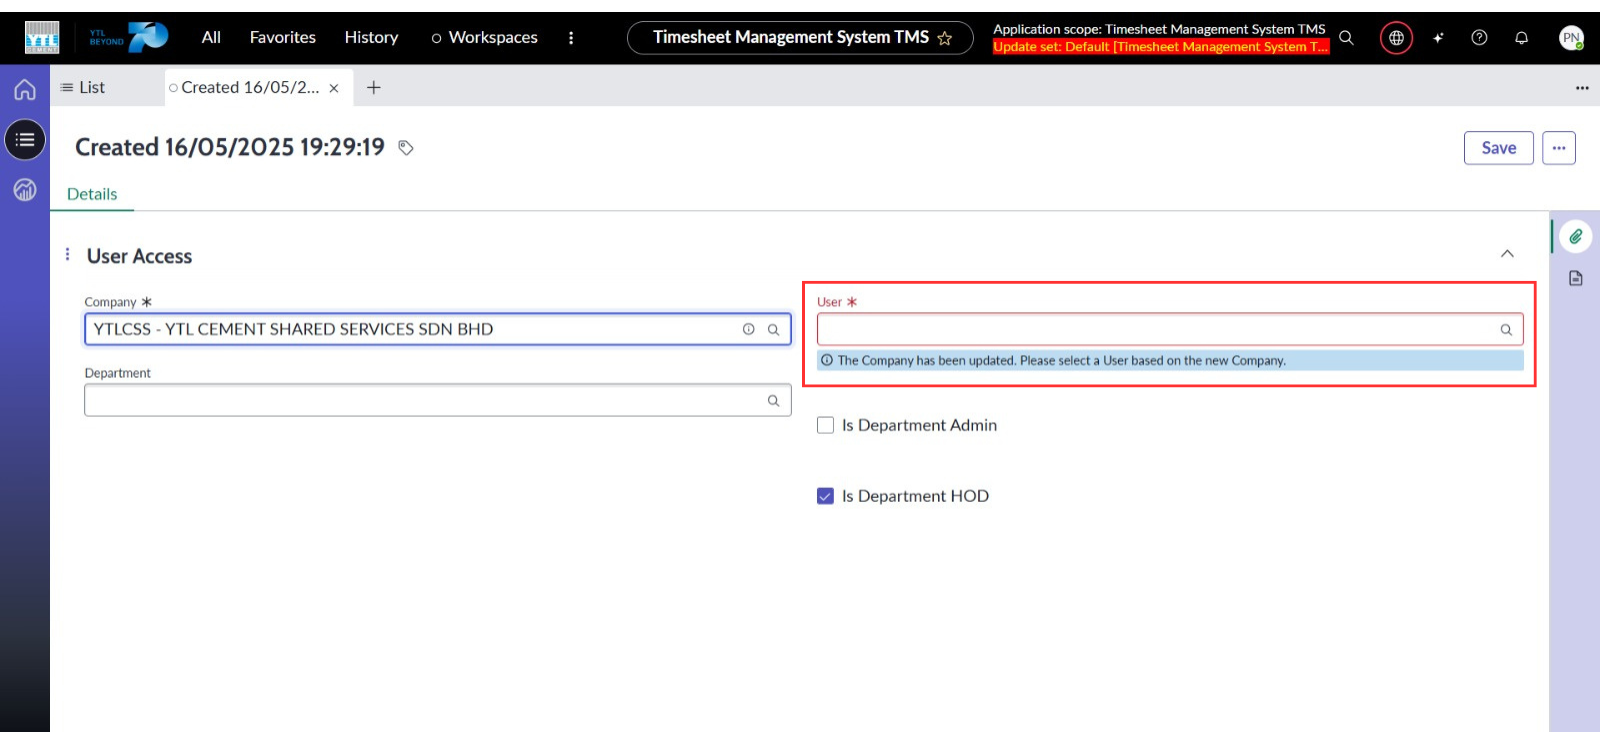The height and width of the screenshot is (732, 1600).
Task: Open attachments paperclip icon in right panel
Action: point(1575,237)
